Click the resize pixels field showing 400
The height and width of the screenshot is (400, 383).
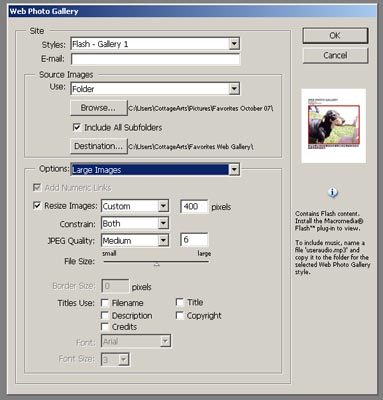tap(194, 206)
